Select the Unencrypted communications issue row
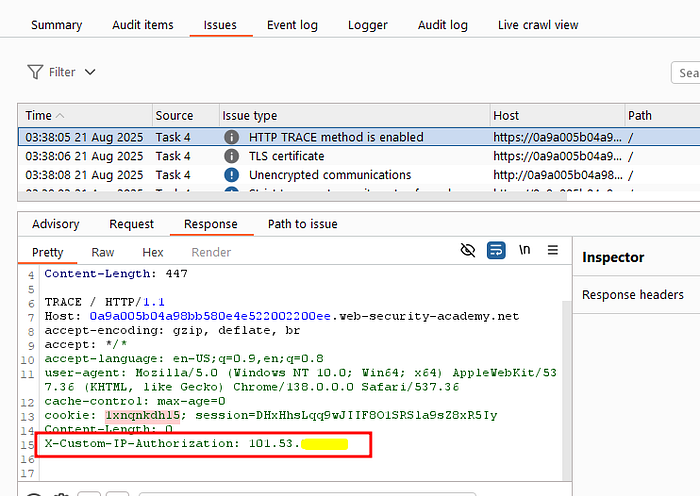The height and width of the screenshot is (496, 700). pyautogui.click(x=359, y=175)
